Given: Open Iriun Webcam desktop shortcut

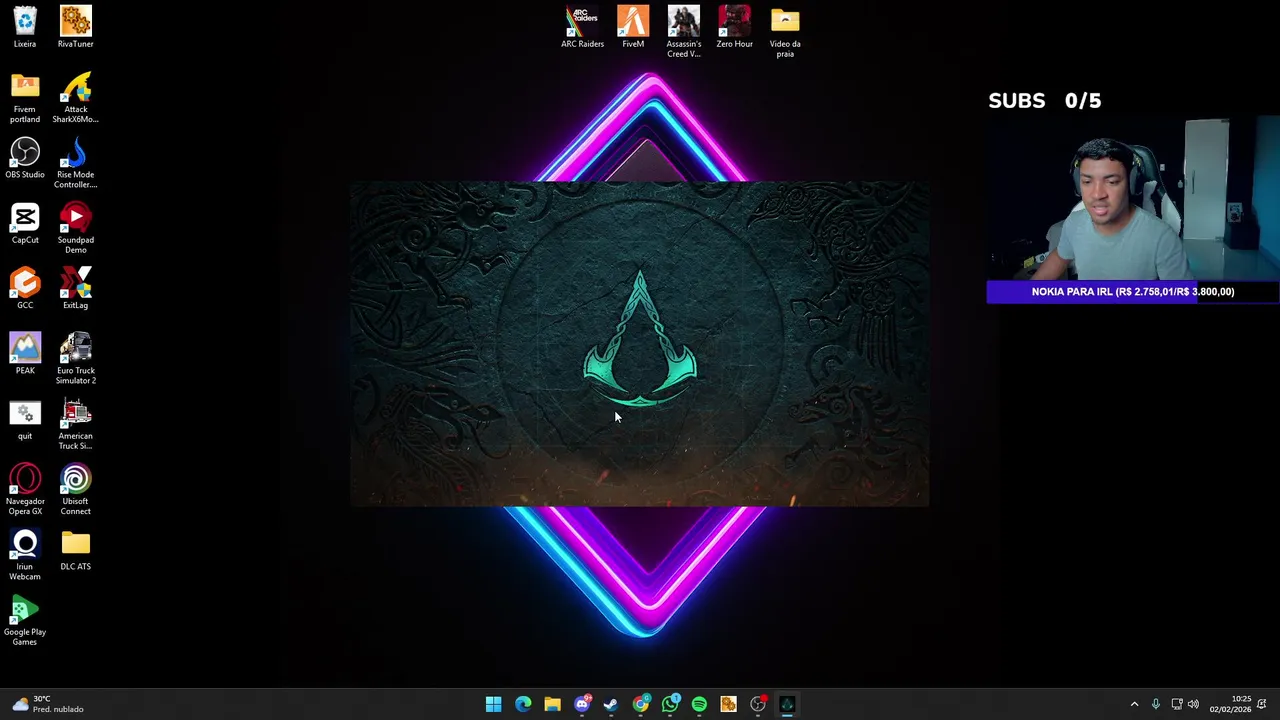Looking at the screenshot, I should coord(25,554).
